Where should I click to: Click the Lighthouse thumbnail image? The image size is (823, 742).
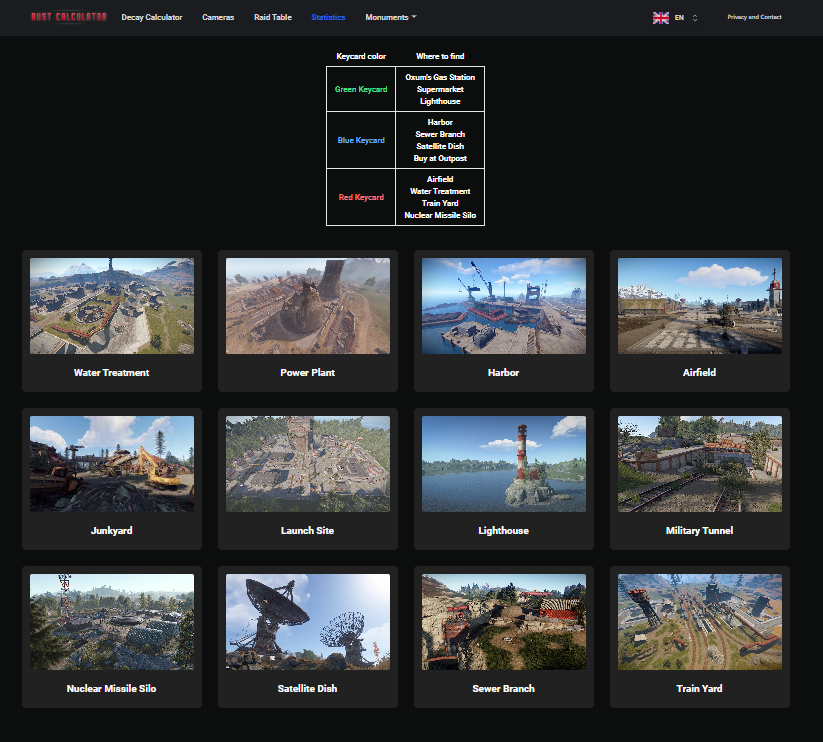click(504, 464)
